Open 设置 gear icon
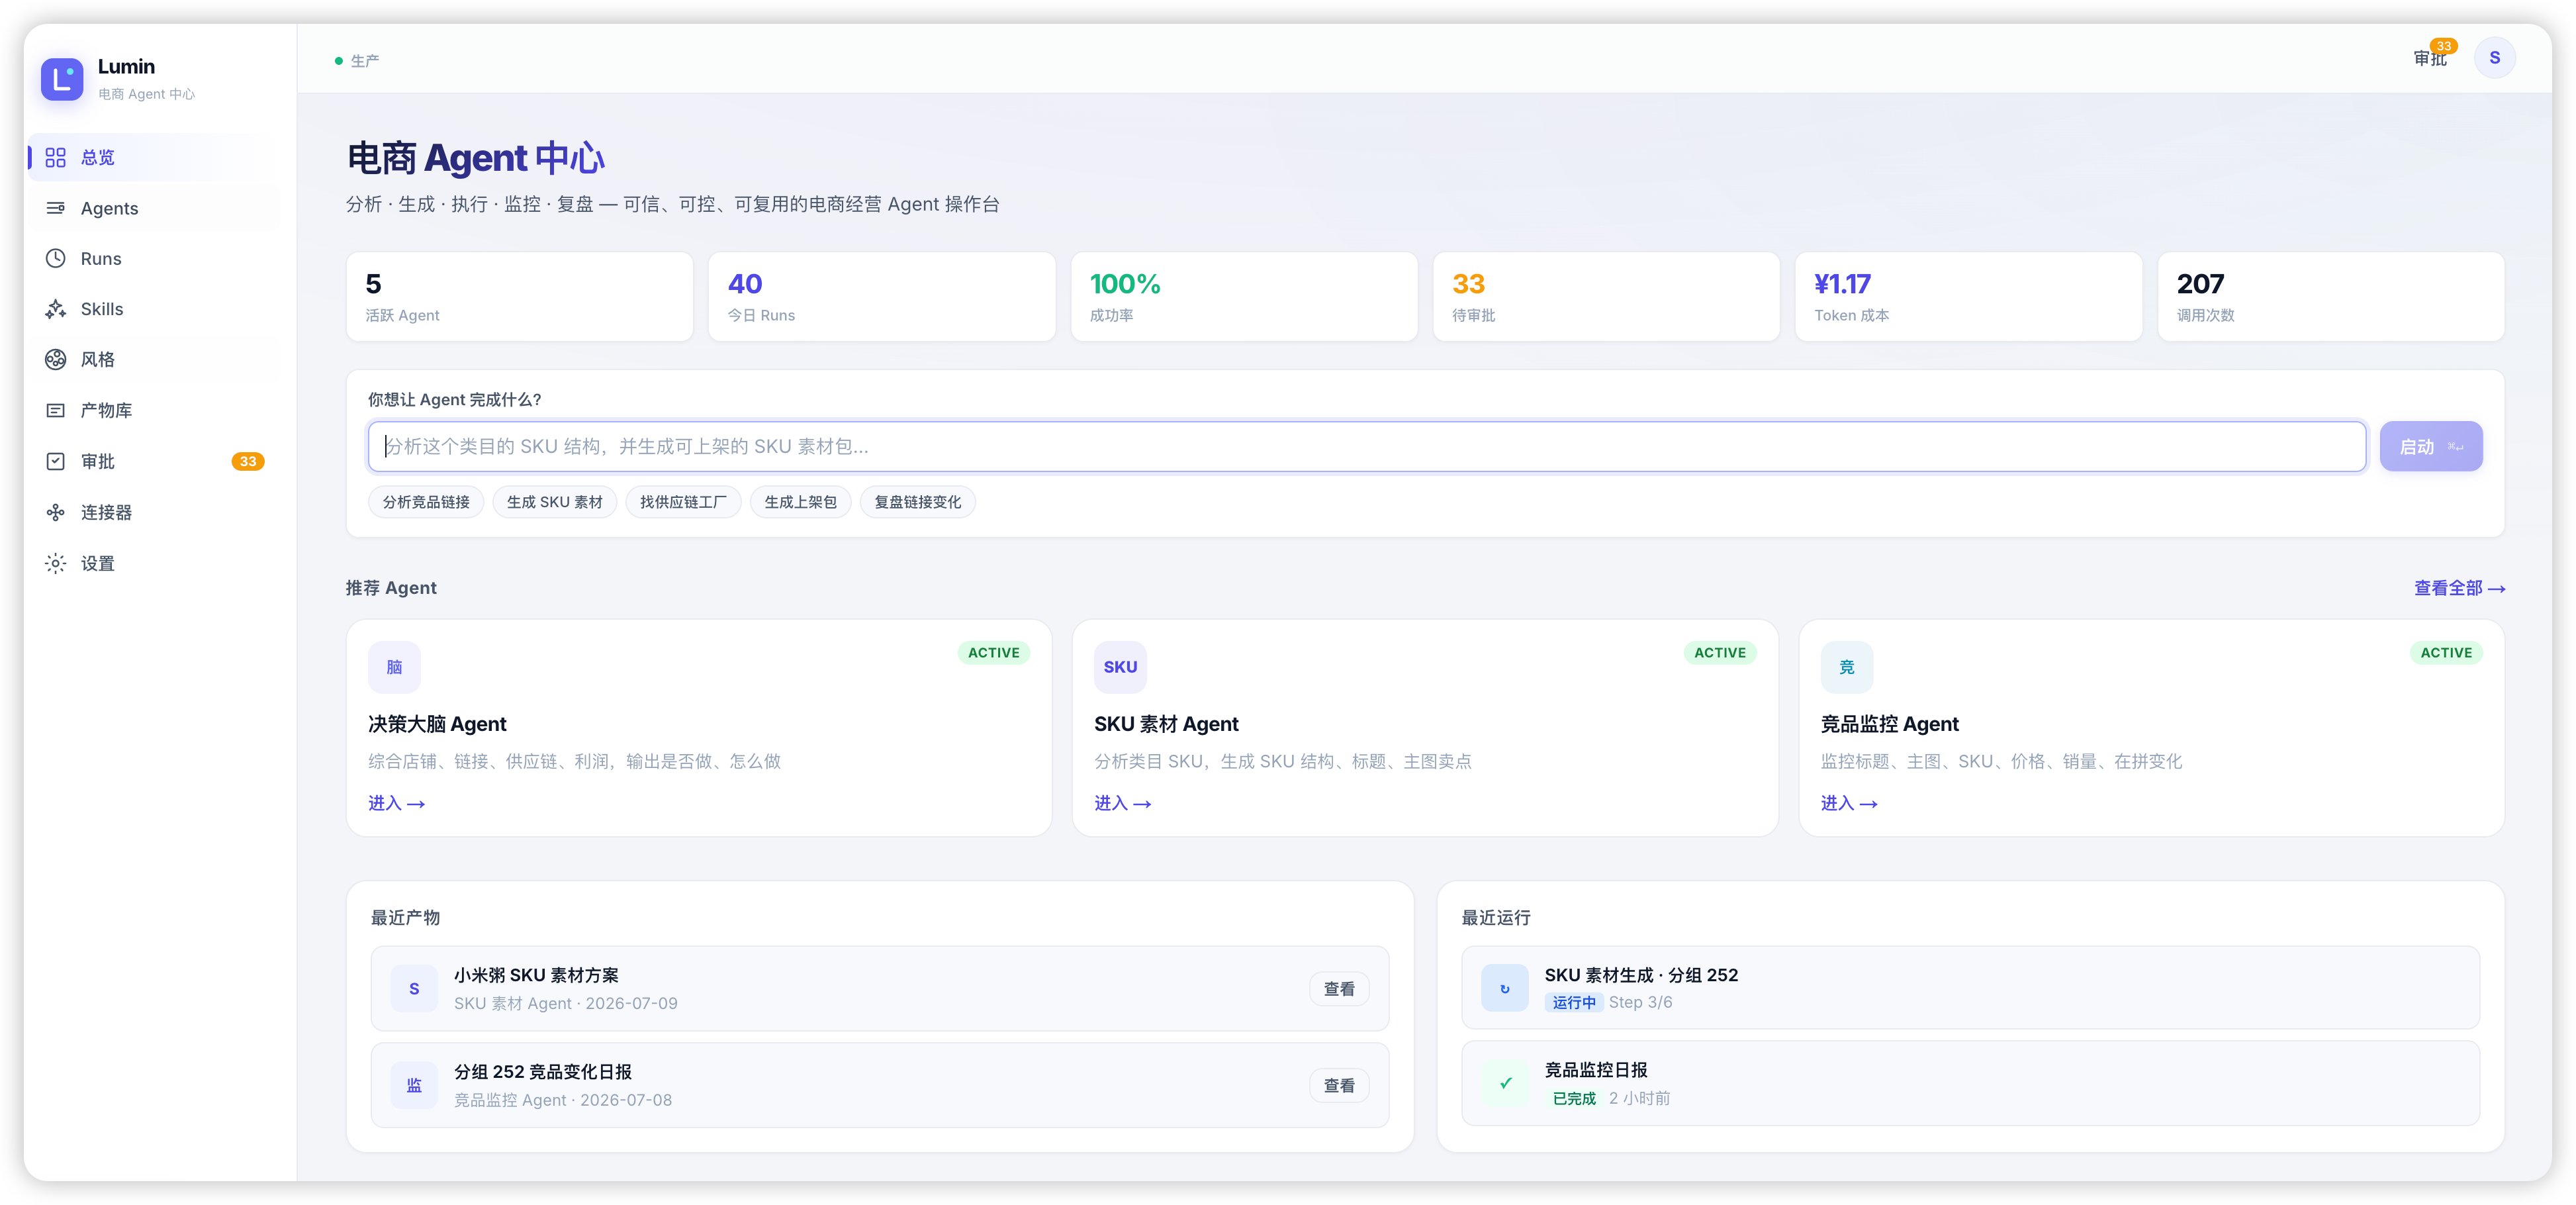The height and width of the screenshot is (1205, 2576). coord(56,563)
